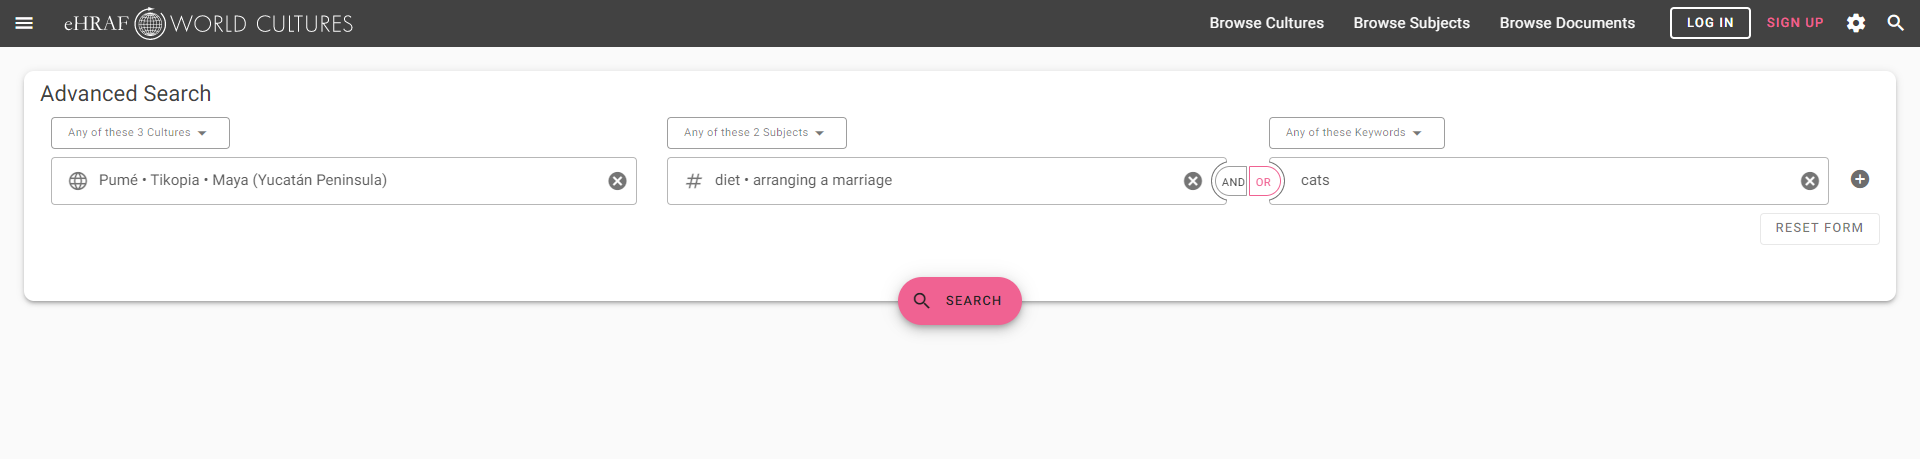This screenshot has width=1920, height=459.
Task: Click the magnifier icon in the header
Action: (1895, 23)
